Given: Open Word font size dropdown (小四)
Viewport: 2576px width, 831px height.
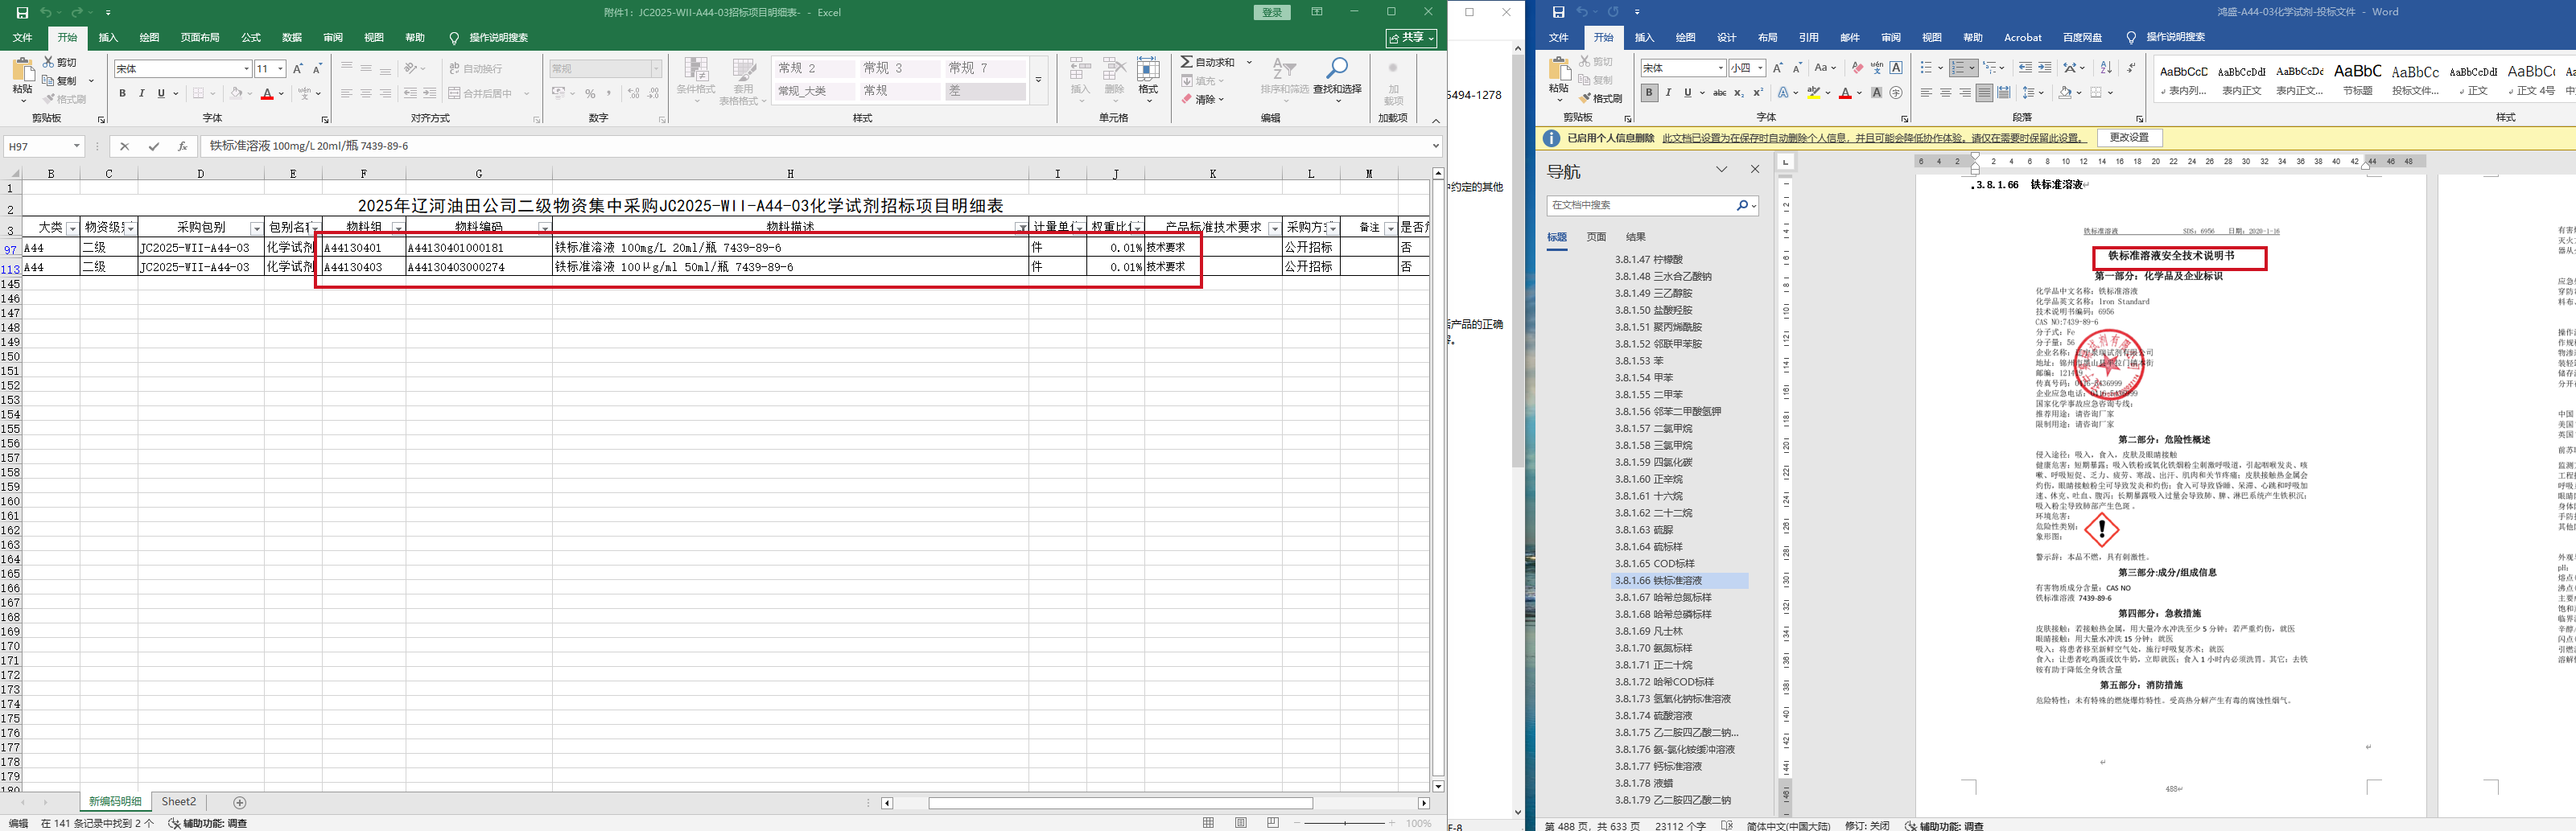Looking at the screenshot, I should [1760, 68].
